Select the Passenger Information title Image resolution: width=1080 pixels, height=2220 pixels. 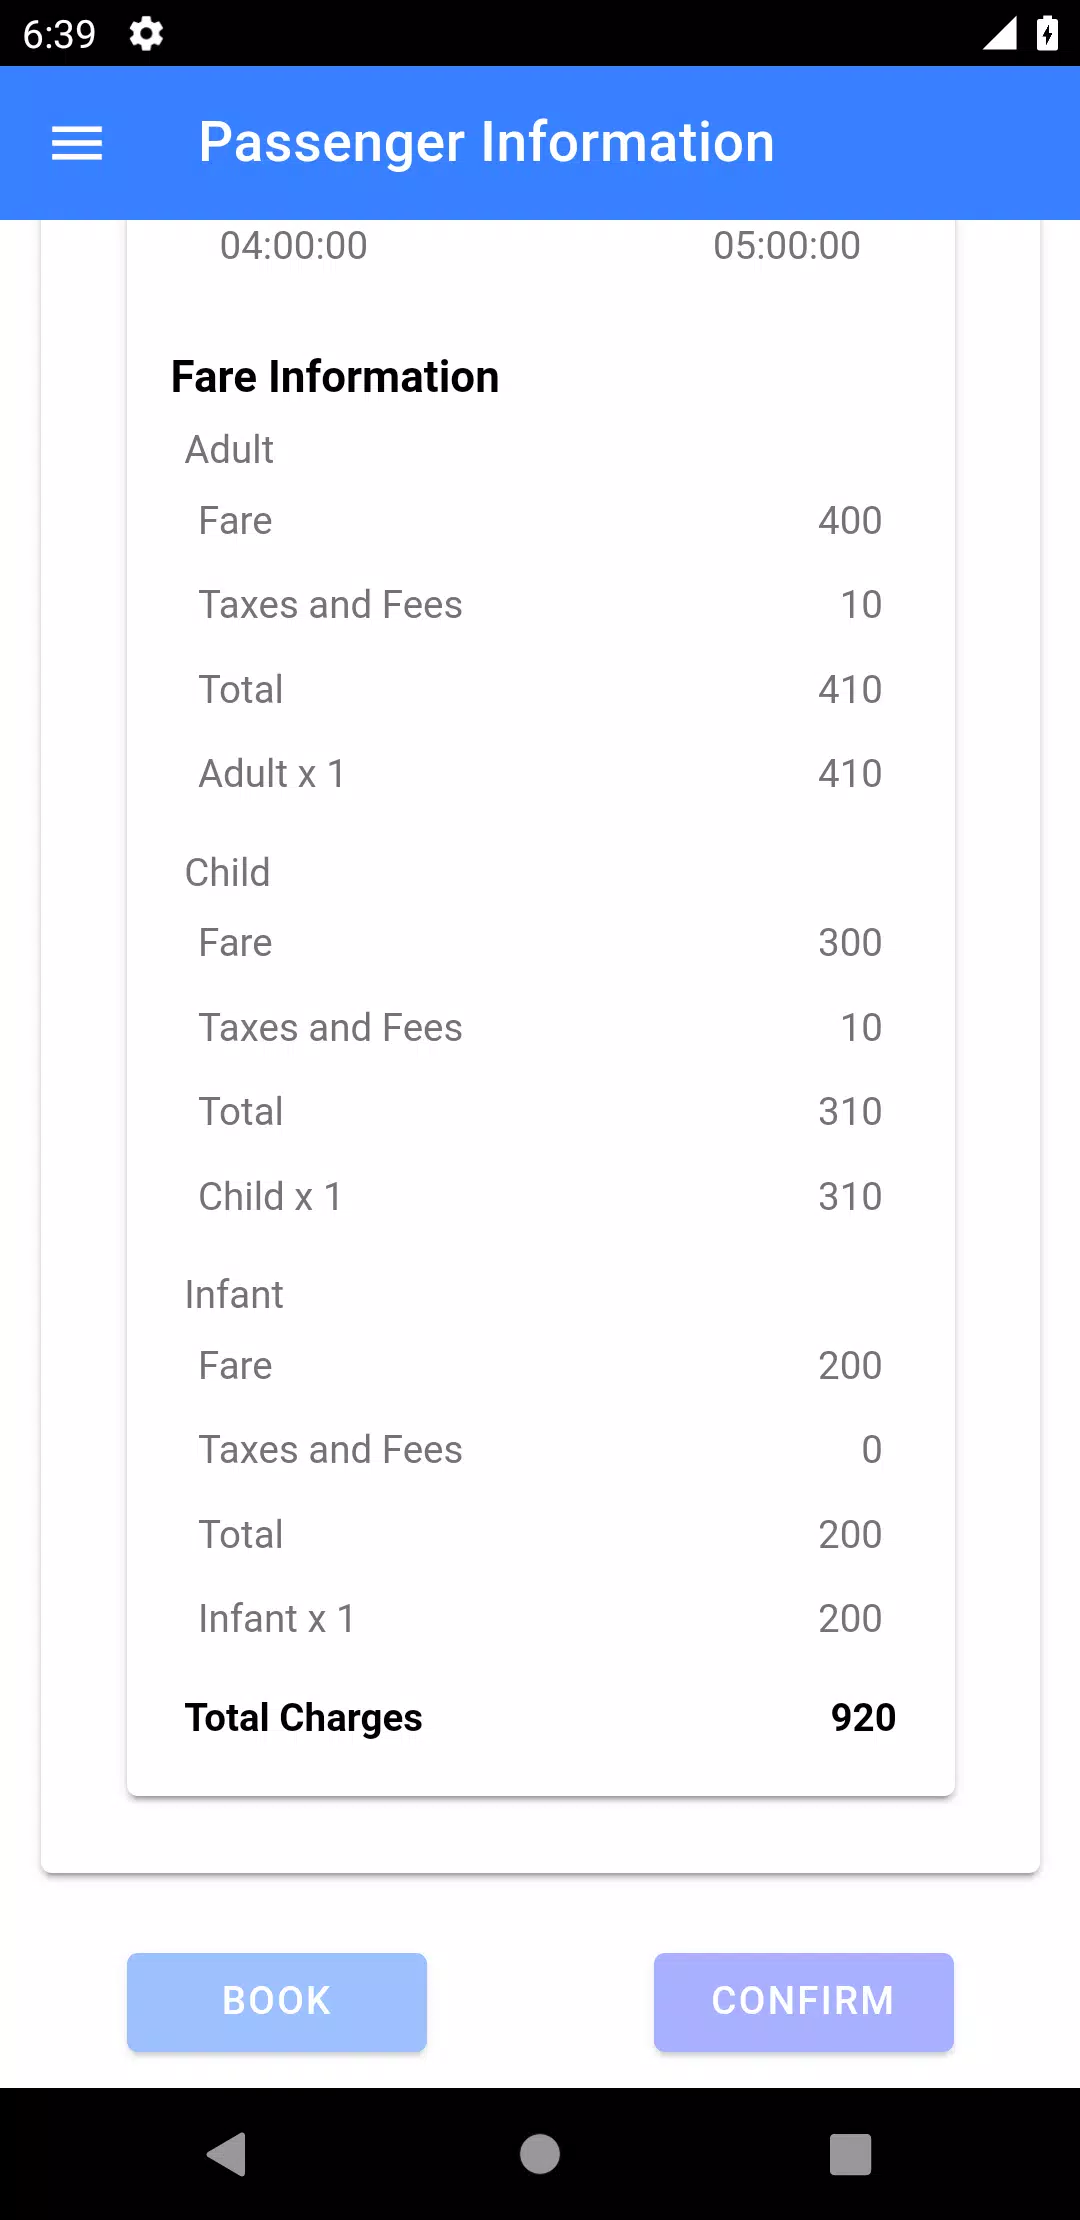[487, 142]
